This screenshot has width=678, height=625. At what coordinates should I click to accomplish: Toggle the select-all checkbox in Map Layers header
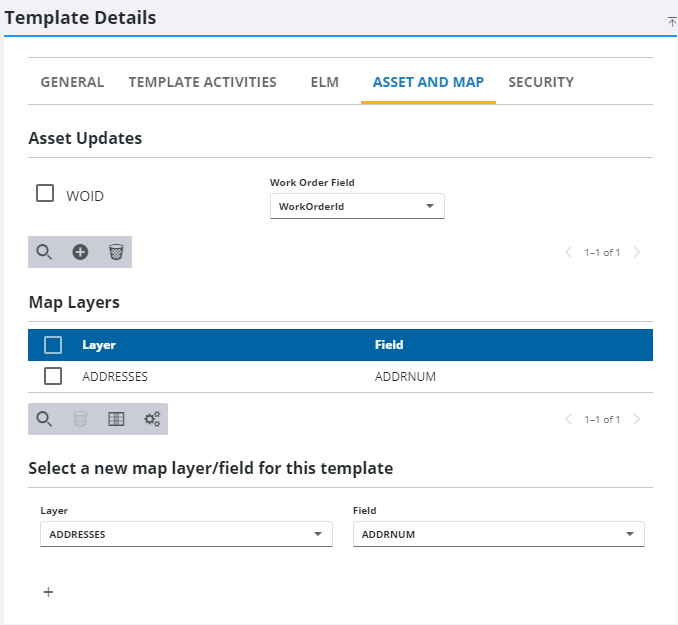pyautogui.click(x=53, y=345)
